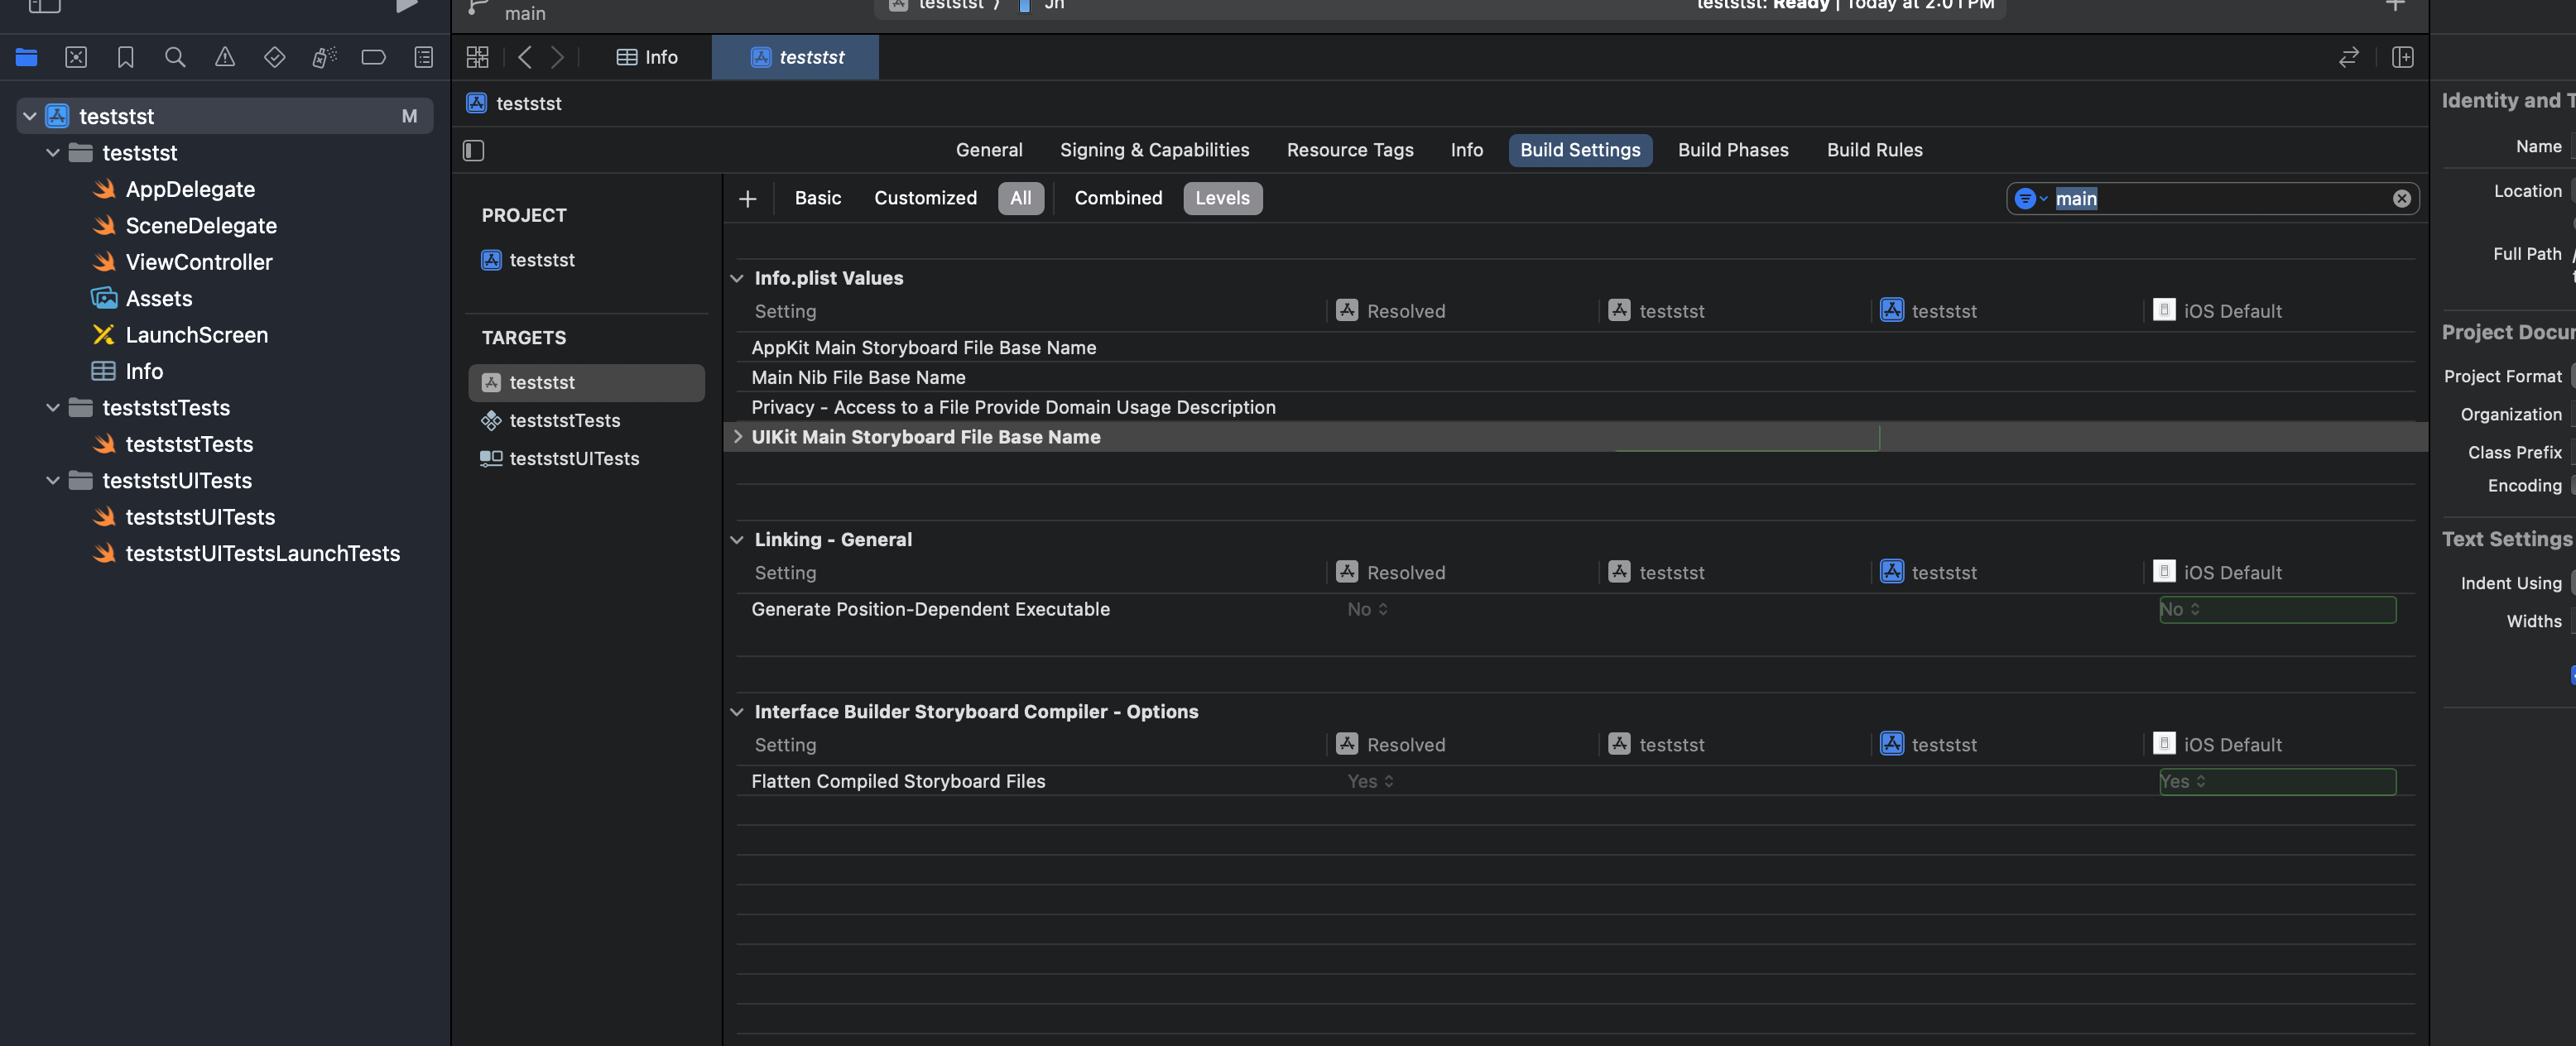Open AppDelegate file in navigator
Screen dimensions: 2576x1046
(190, 189)
